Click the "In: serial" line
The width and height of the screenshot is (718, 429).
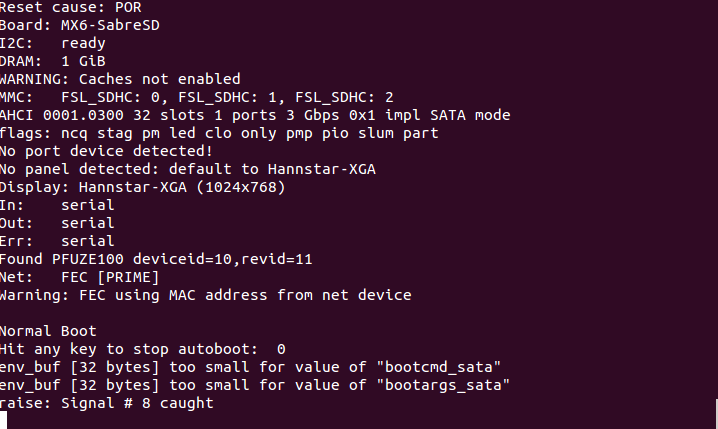(57, 205)
